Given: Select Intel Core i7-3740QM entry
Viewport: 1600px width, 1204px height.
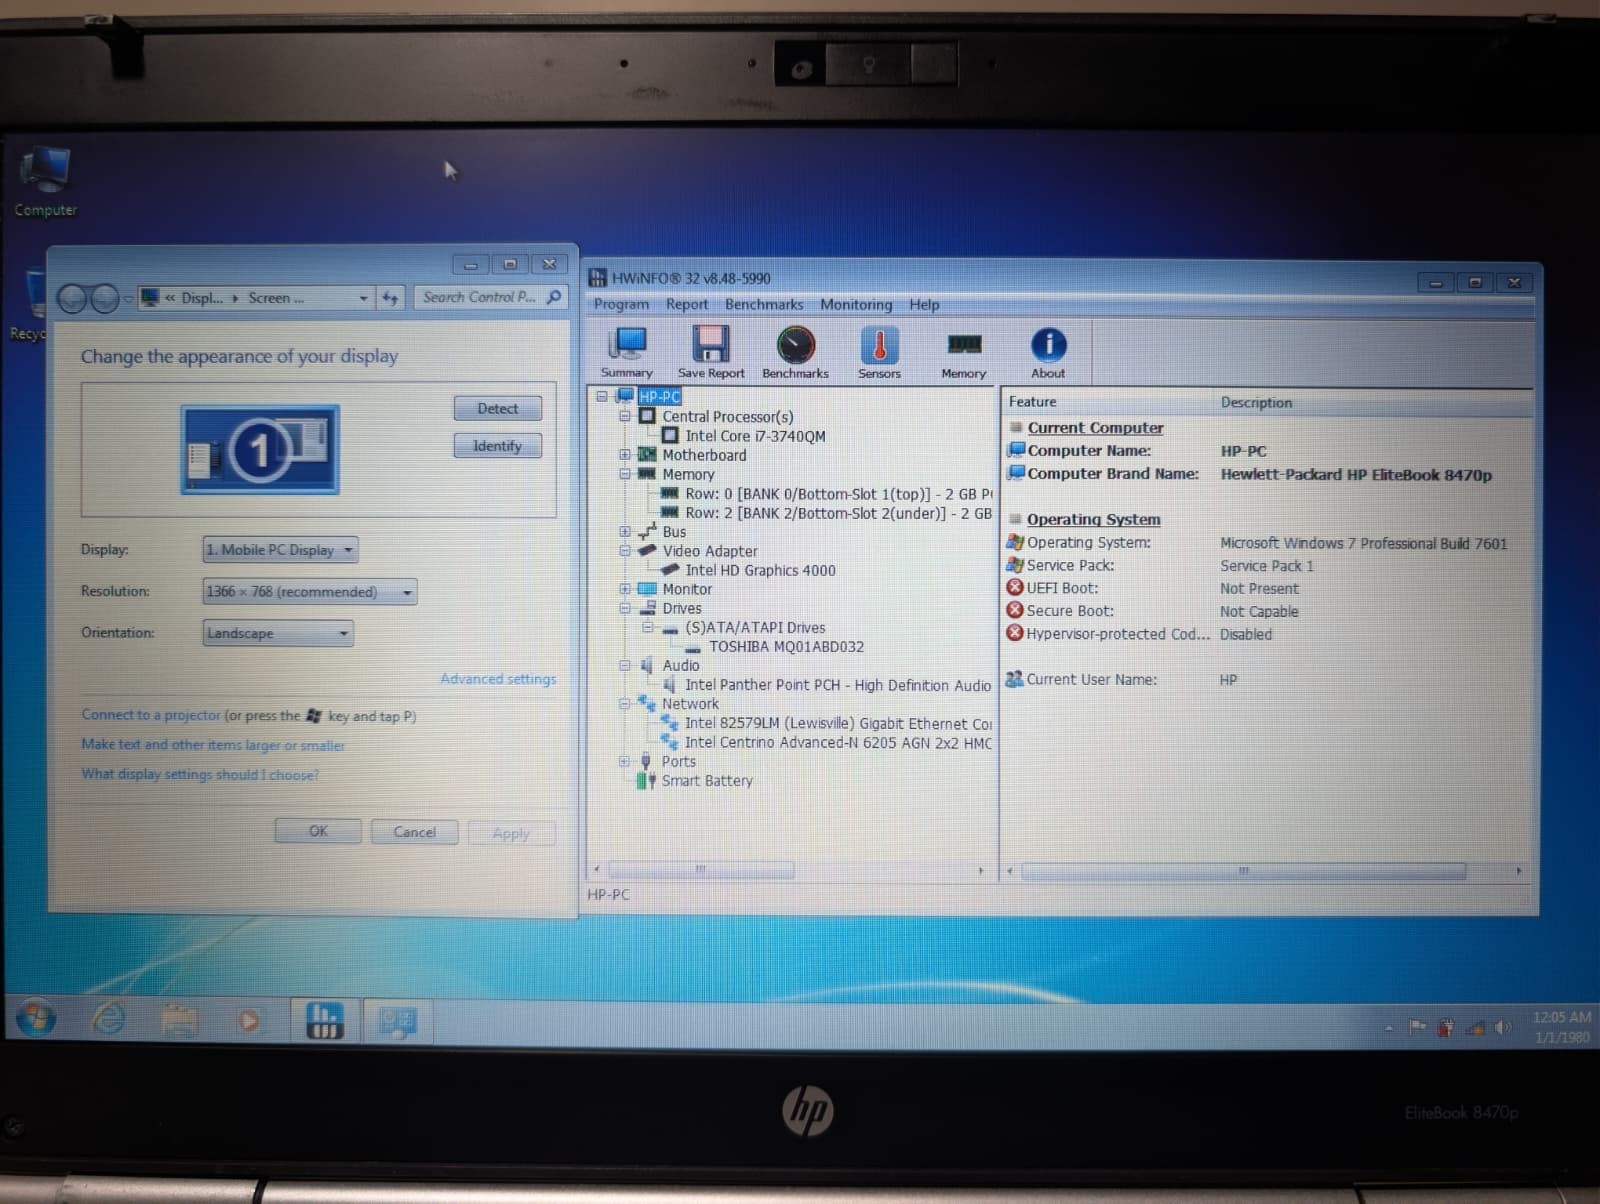Looking at the screenshot, I should [755, 436].
